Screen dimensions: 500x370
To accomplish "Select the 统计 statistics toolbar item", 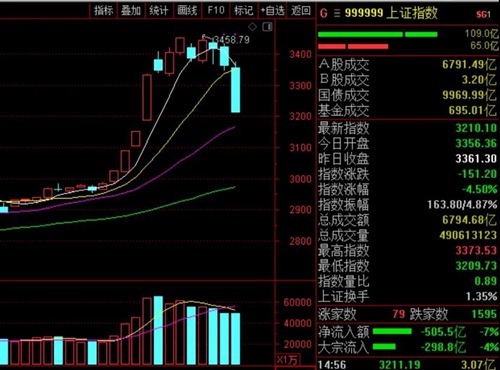I will 159,10.
